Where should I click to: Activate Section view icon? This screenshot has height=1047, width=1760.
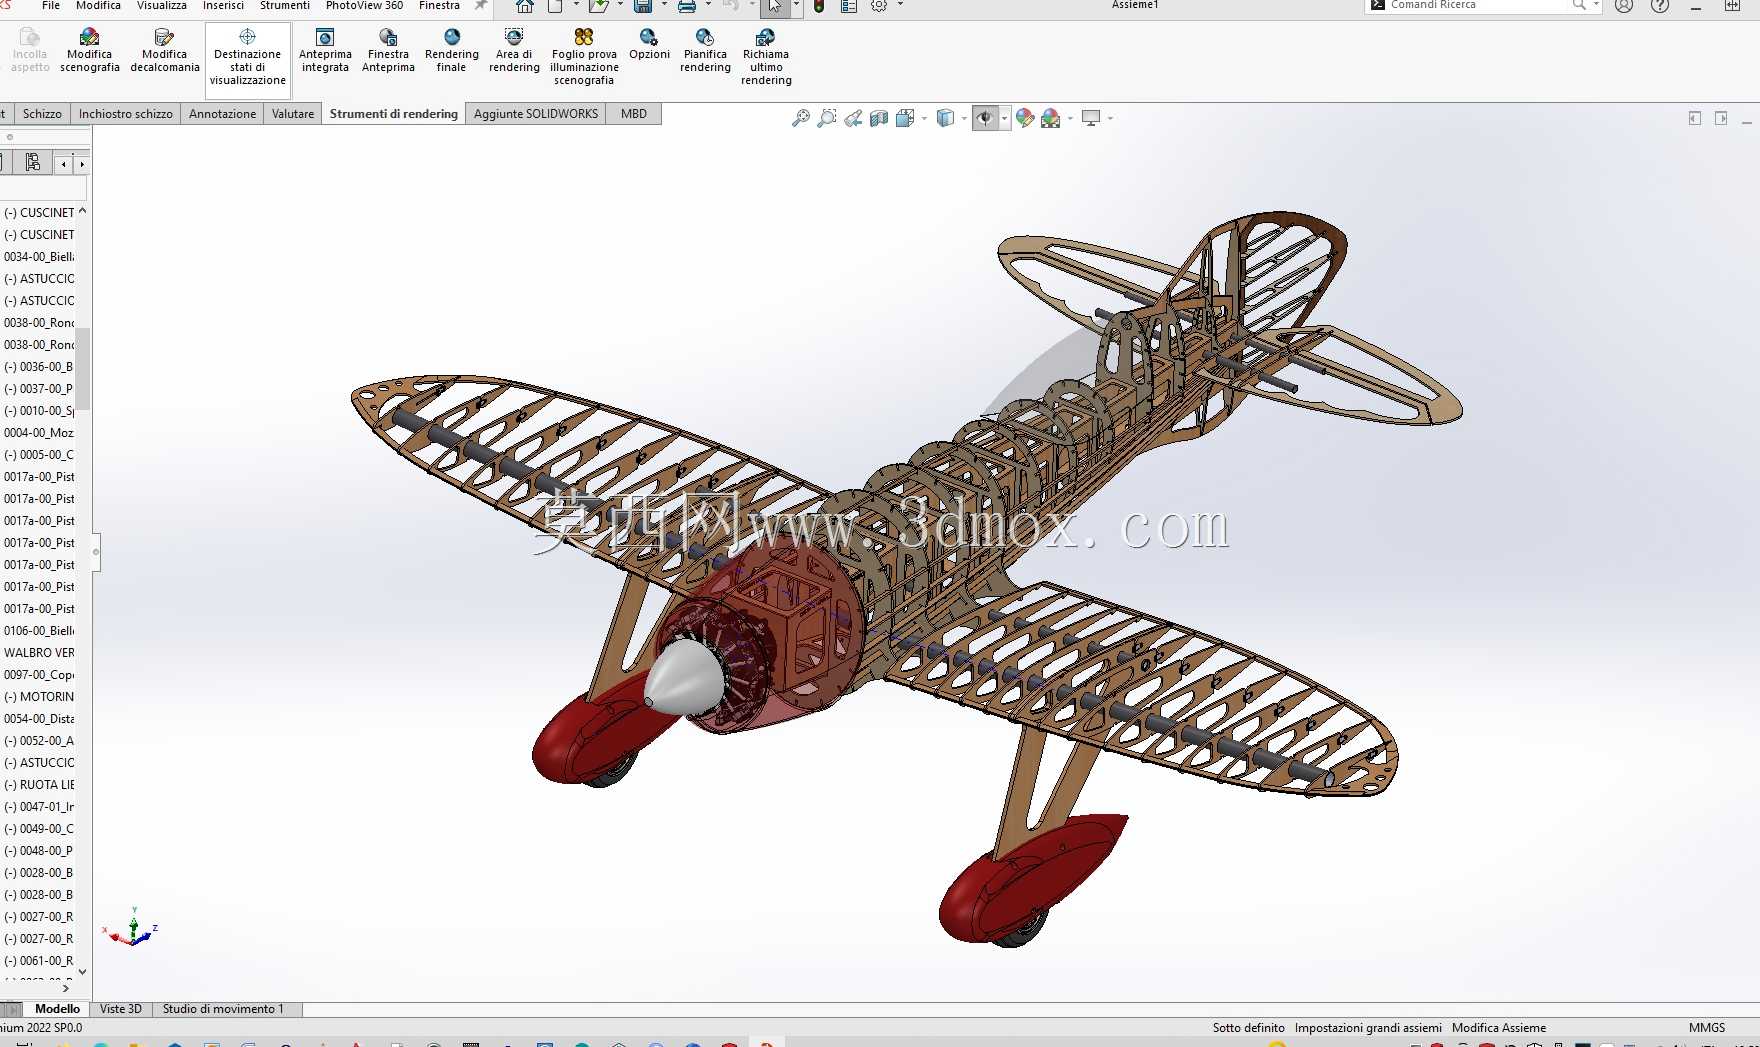tap(879, 118)
